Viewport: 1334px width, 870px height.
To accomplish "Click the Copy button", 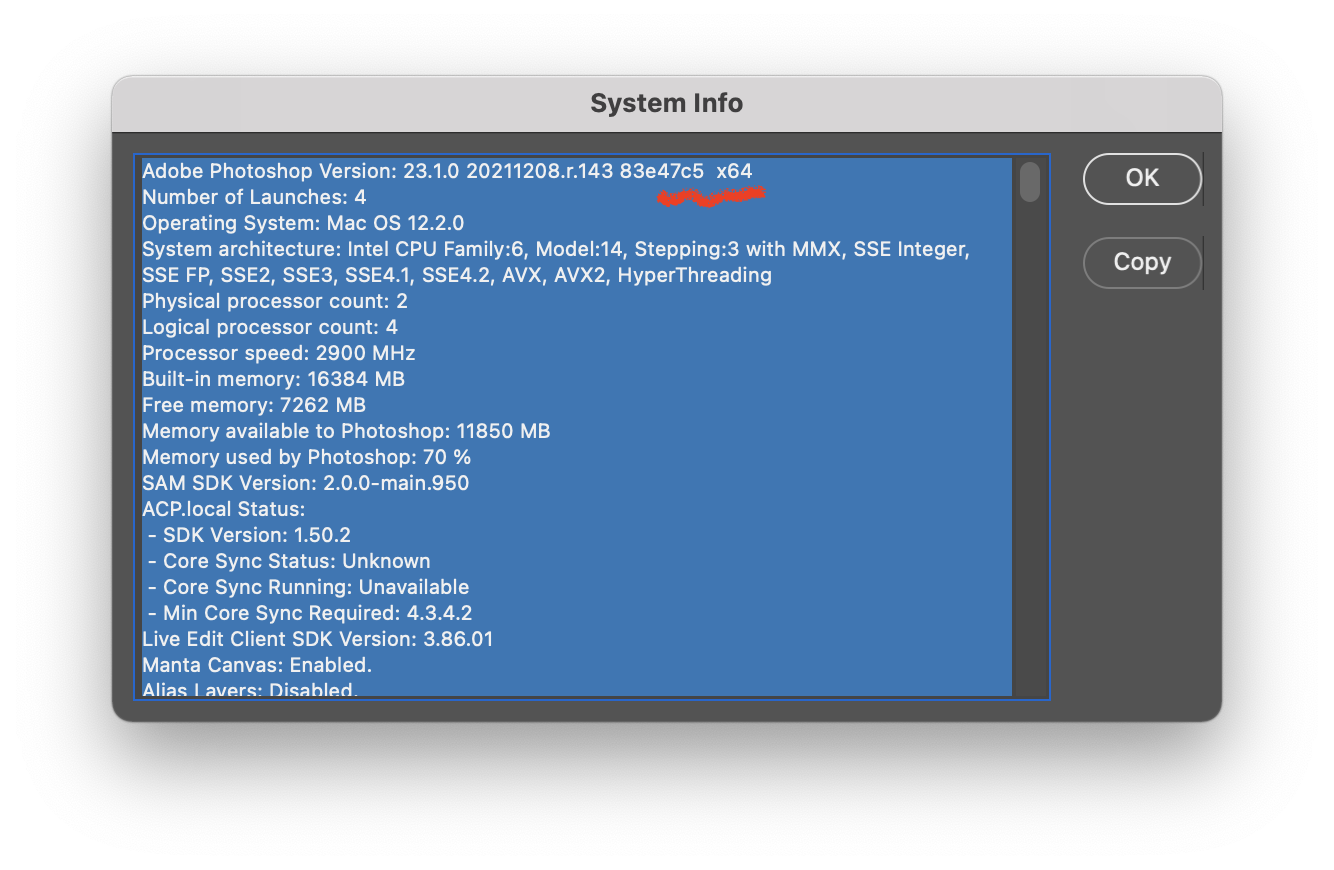I will click(1142, 263).
